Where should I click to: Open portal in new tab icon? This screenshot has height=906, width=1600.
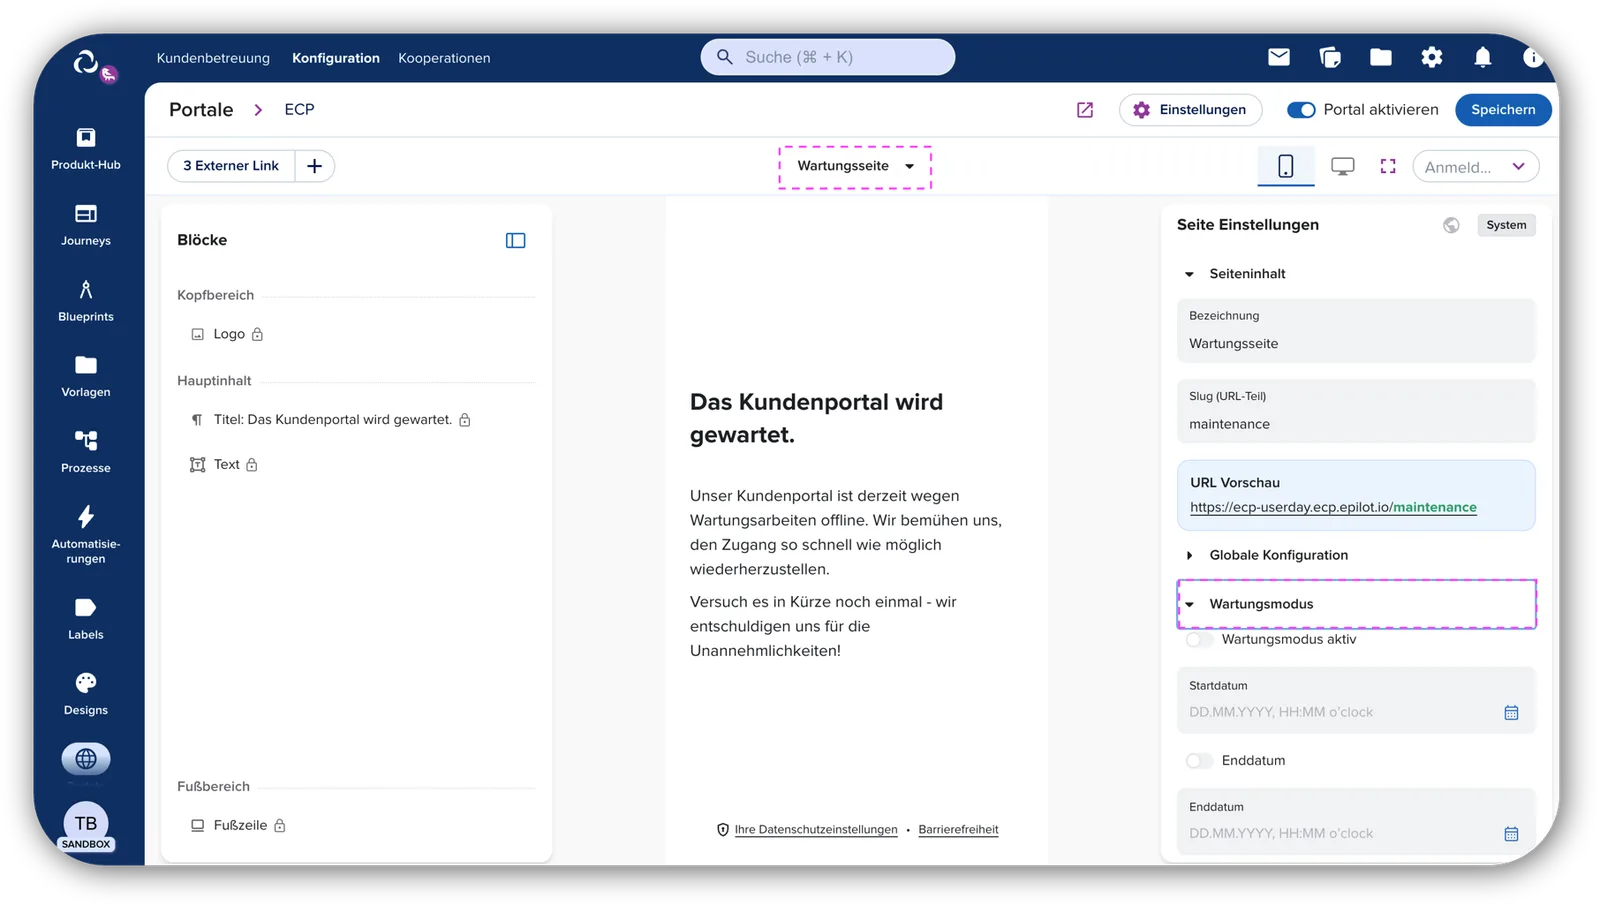[x=1085, y=110]
